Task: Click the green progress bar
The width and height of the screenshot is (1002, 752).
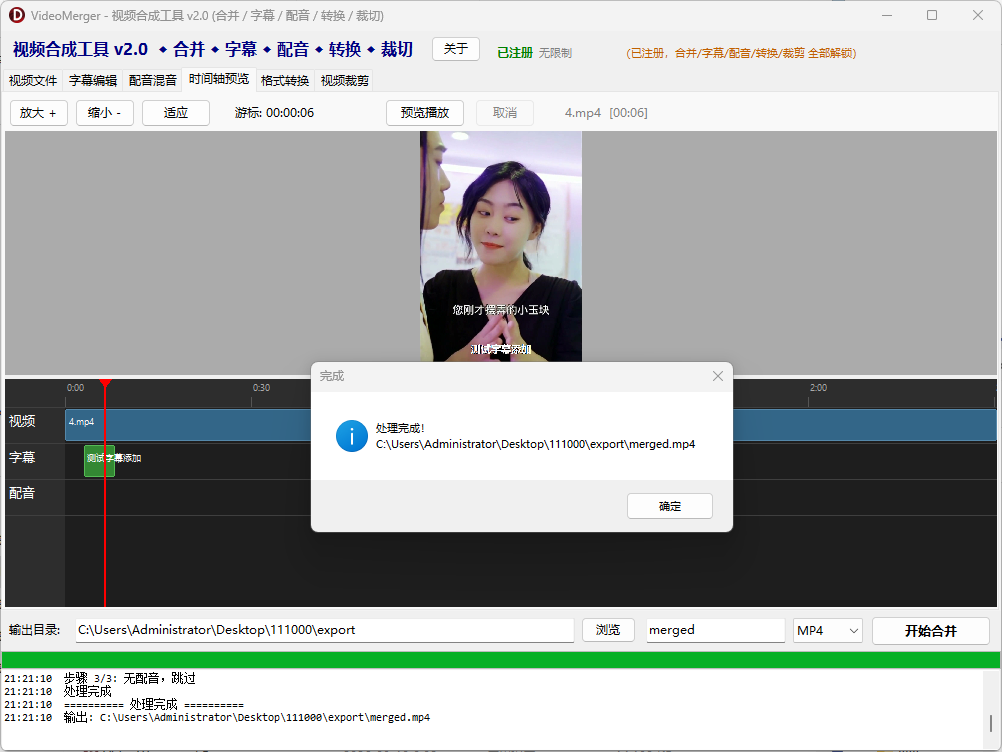Action: [500, 659]
